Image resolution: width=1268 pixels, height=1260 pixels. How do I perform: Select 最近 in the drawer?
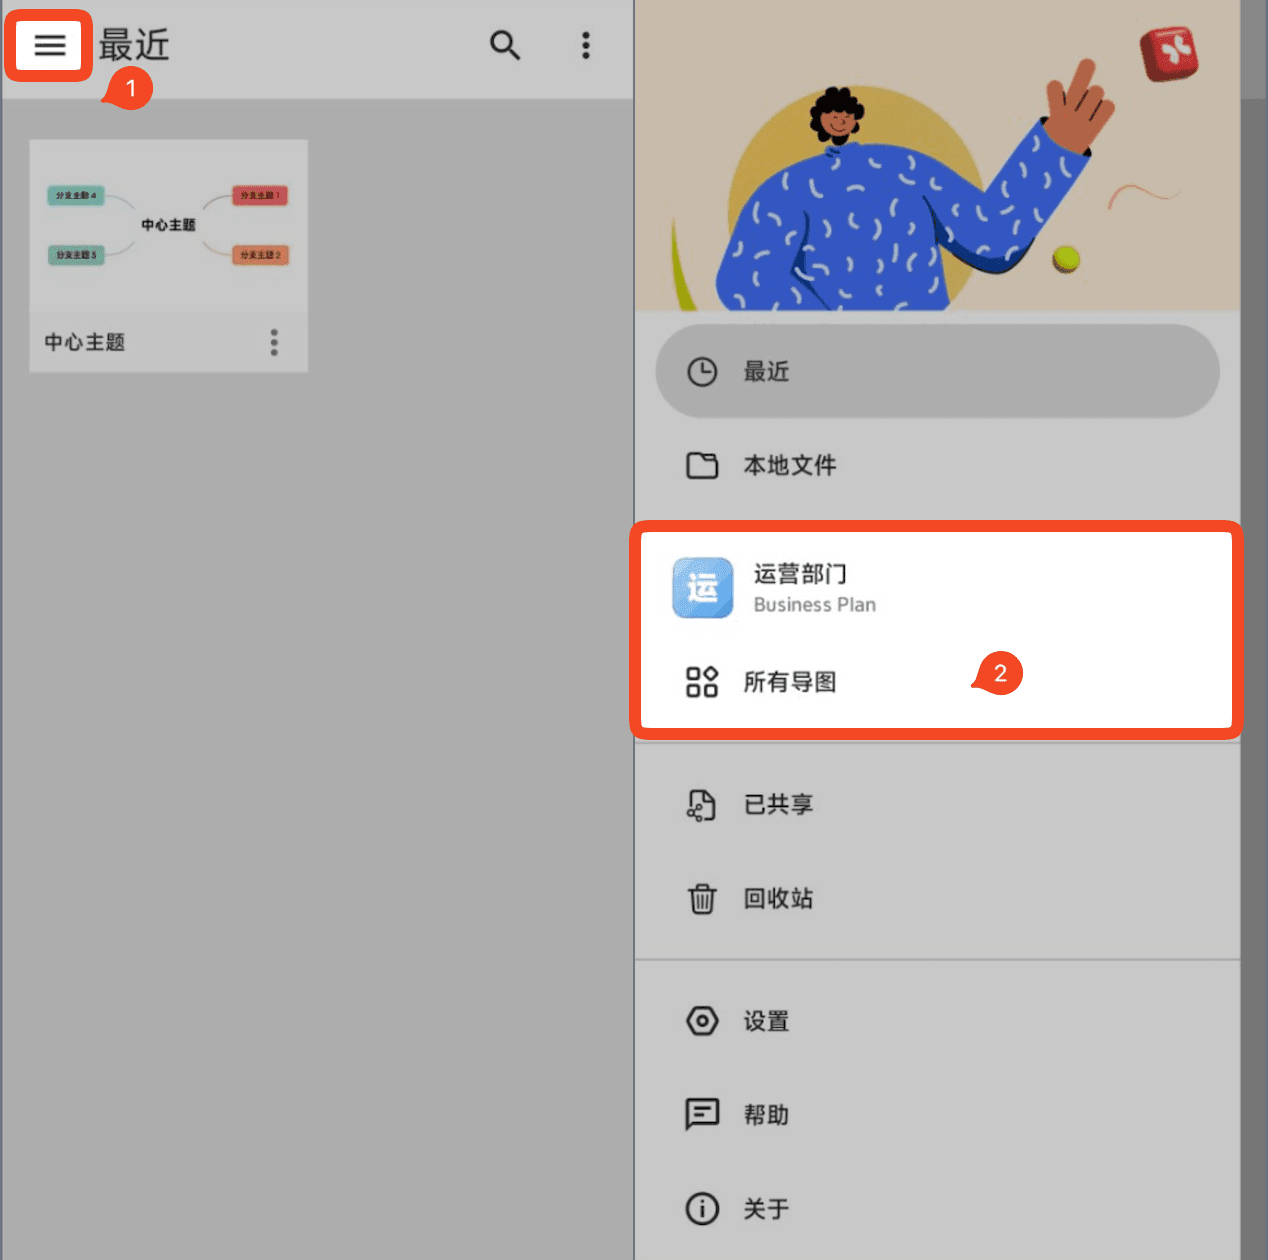pos(937,371)
